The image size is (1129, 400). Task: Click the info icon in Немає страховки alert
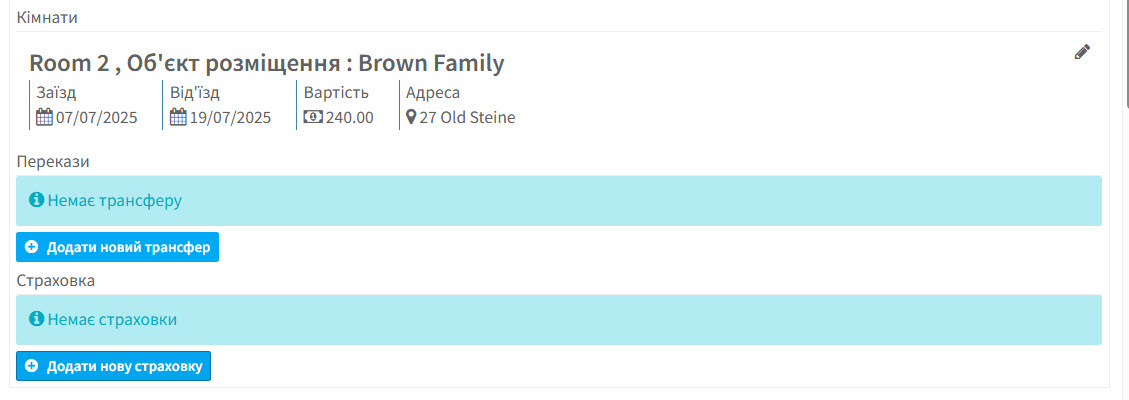pos(36,319)
